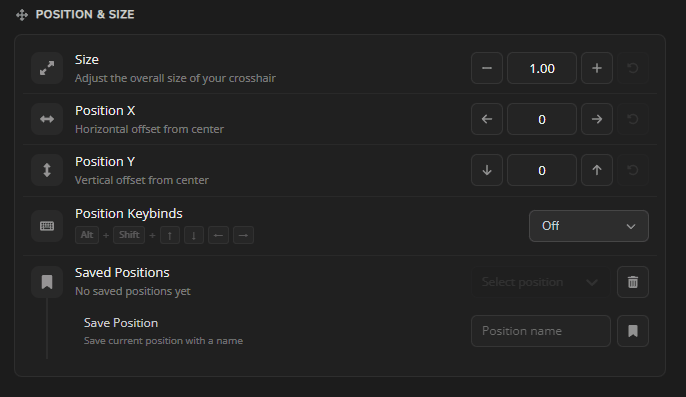Click the Shift key badge

(129, 235)
